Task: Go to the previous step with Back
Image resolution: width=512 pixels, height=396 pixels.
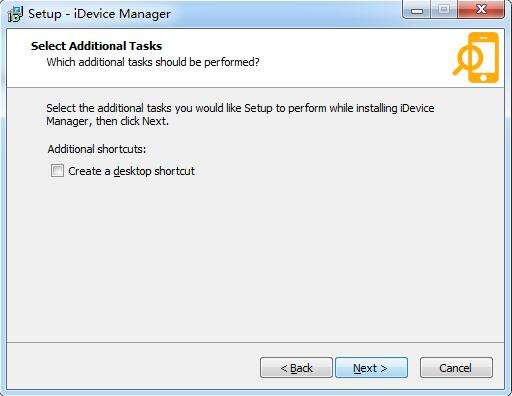Action: 296,368
